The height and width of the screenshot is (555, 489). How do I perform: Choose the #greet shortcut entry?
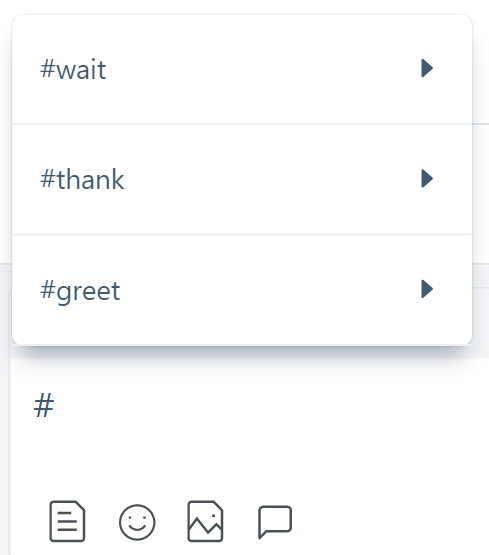[242, 290]
